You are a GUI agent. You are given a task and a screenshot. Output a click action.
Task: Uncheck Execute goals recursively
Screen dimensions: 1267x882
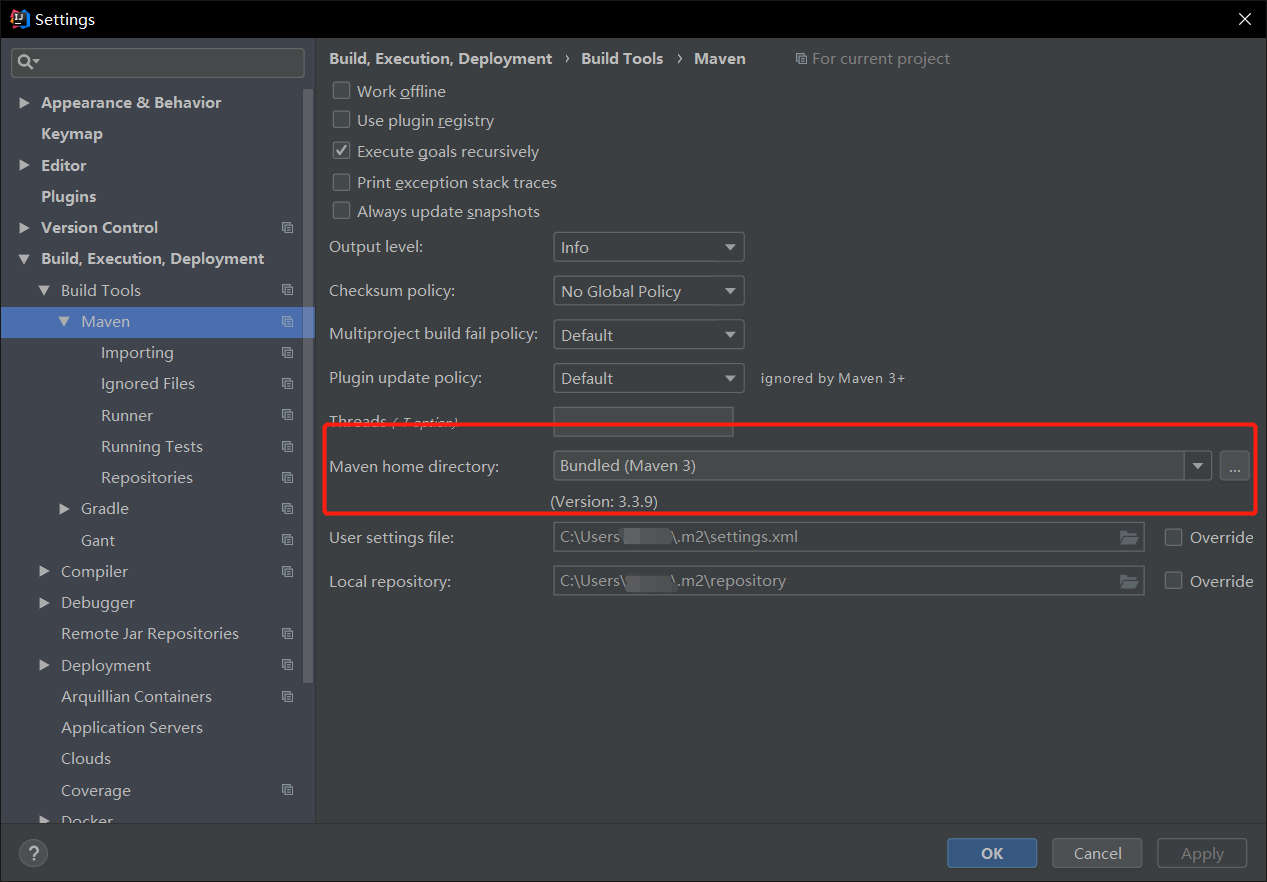pos(341,151)
